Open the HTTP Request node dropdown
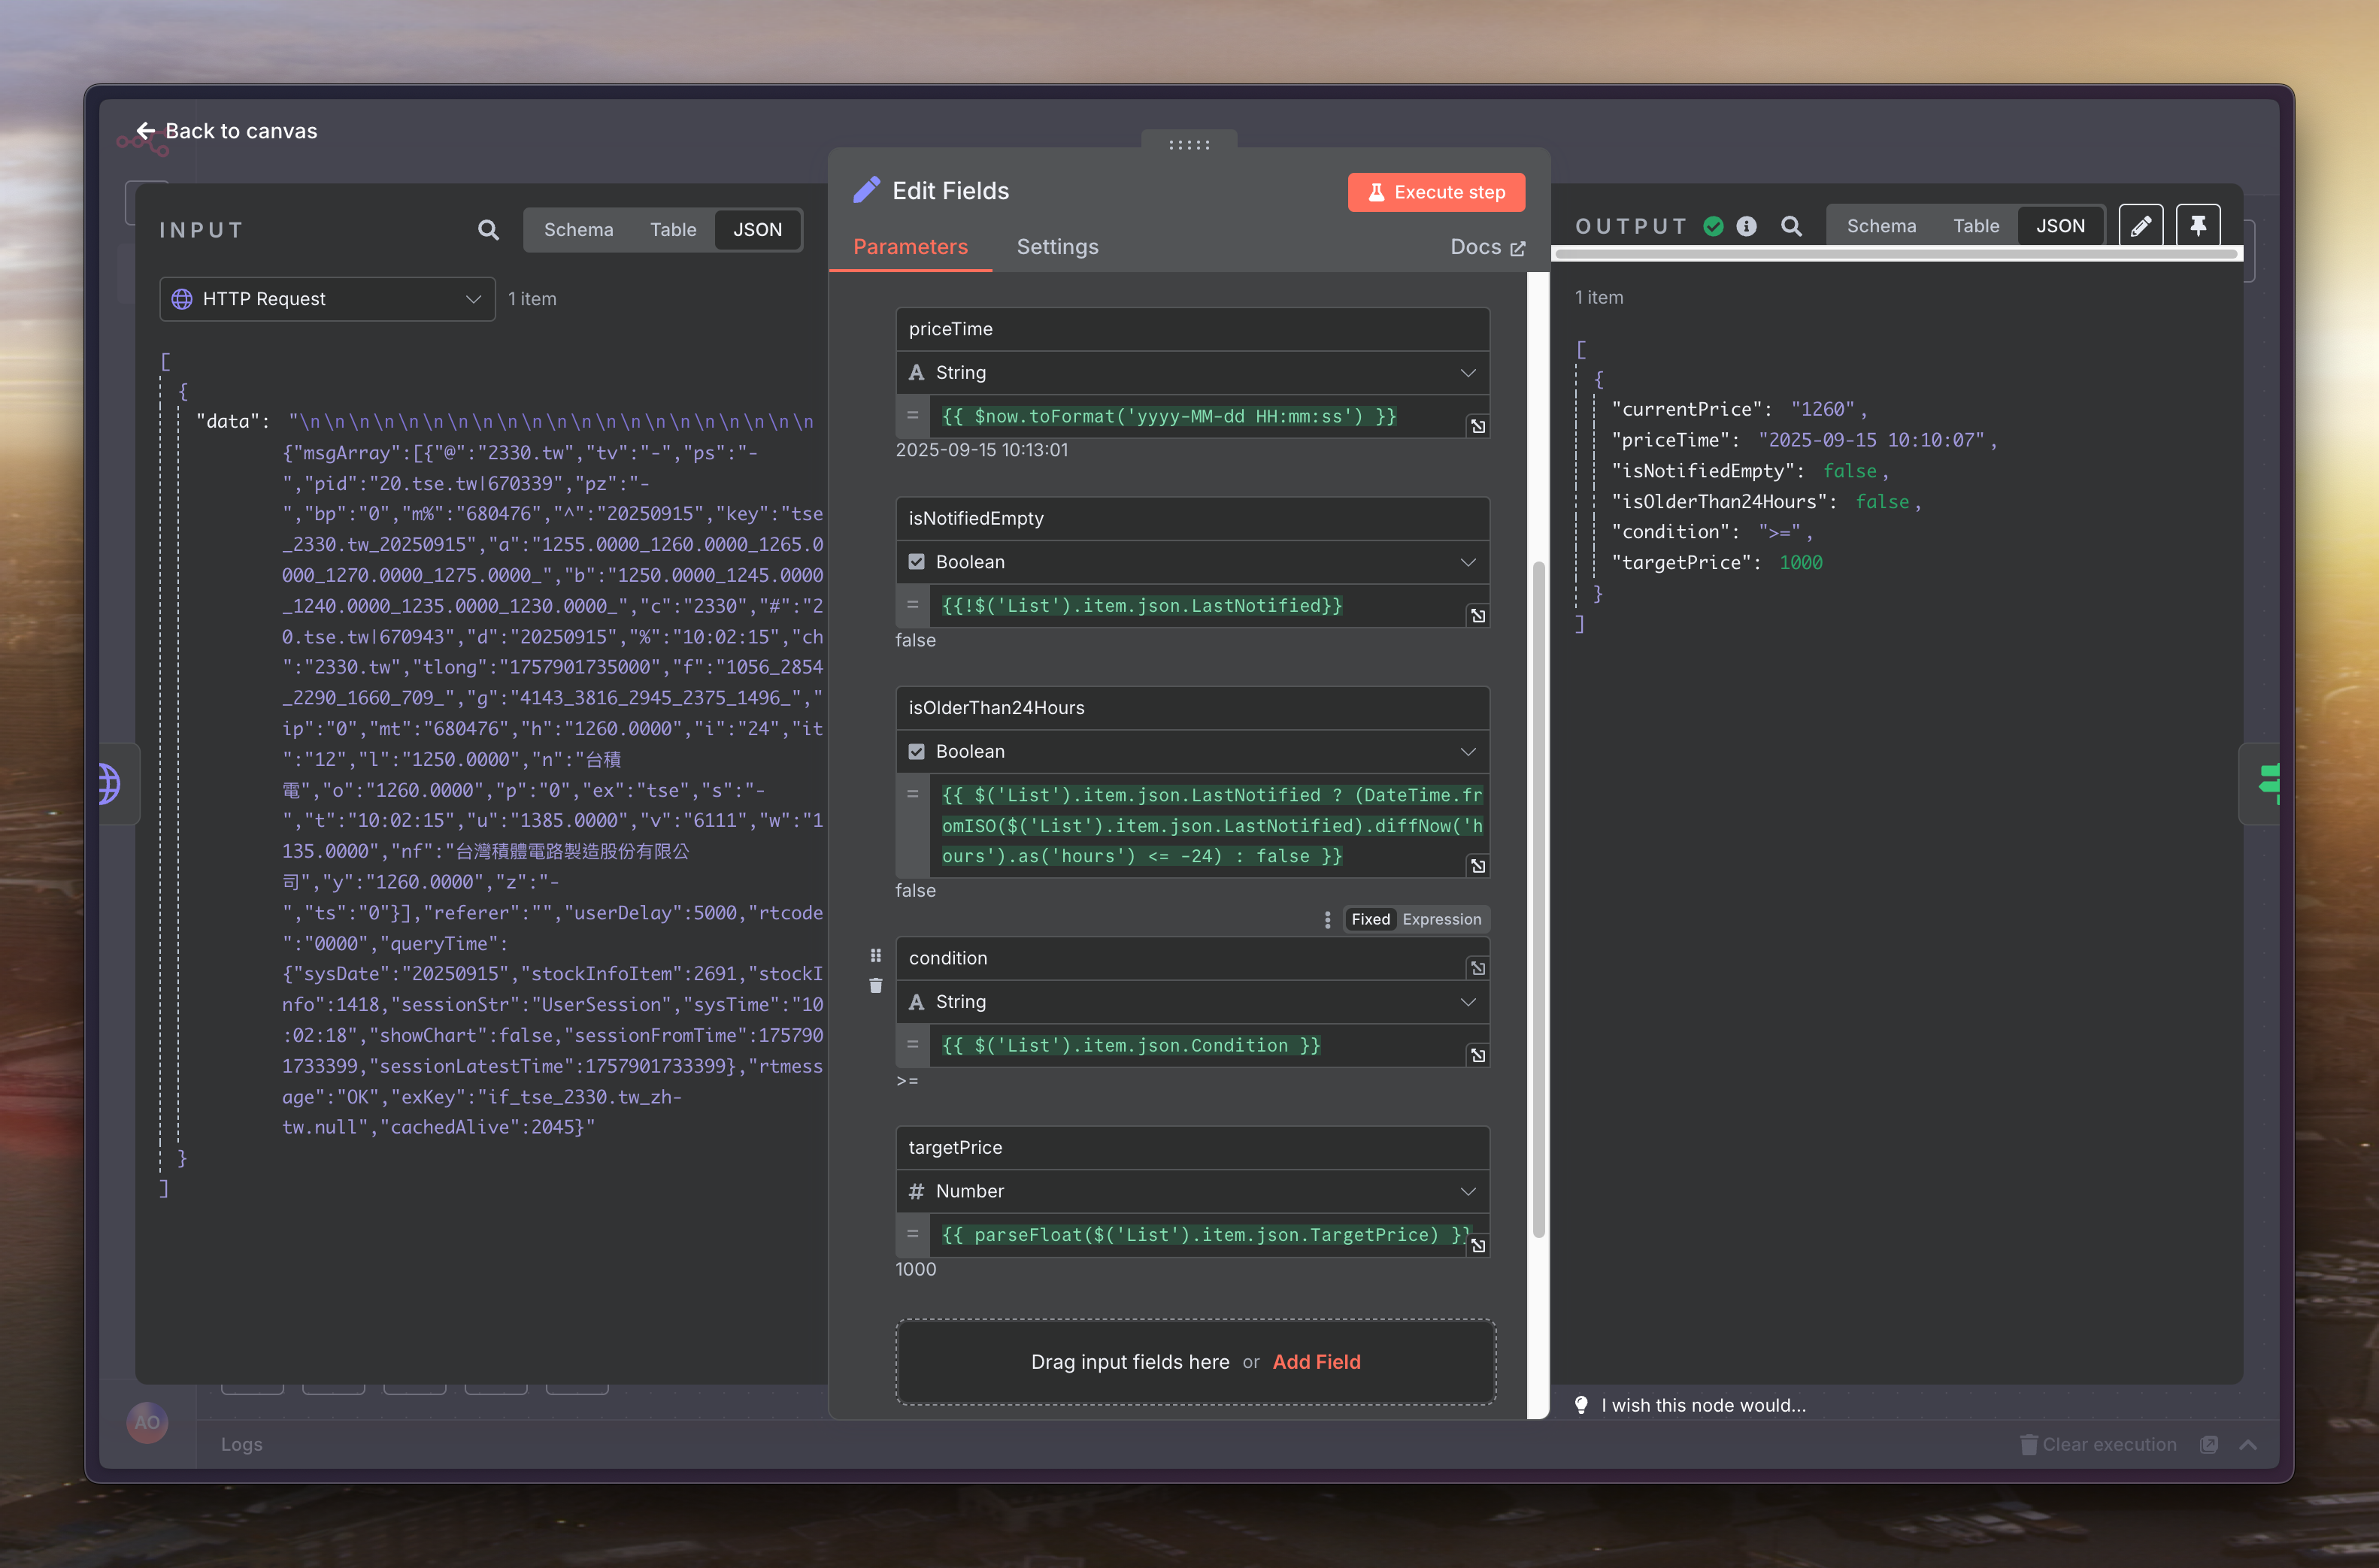 pos(327,299)
